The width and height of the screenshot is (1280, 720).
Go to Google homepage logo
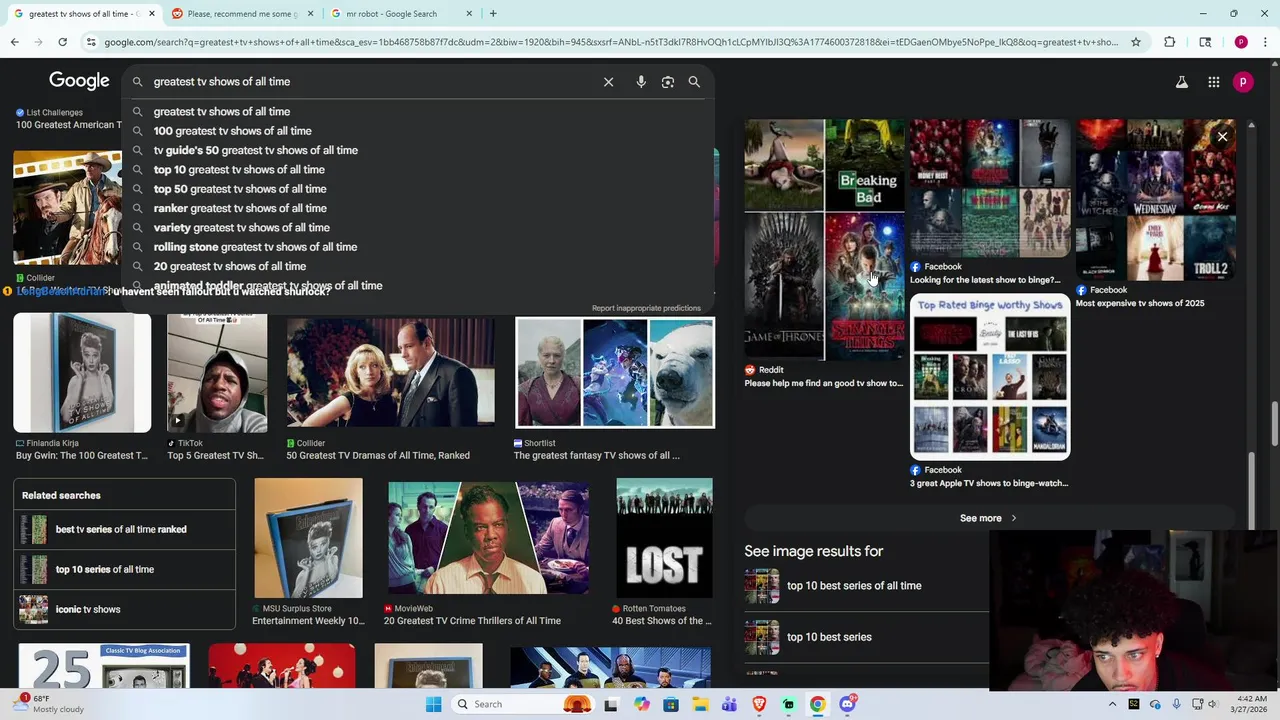(x=79, y=81)
